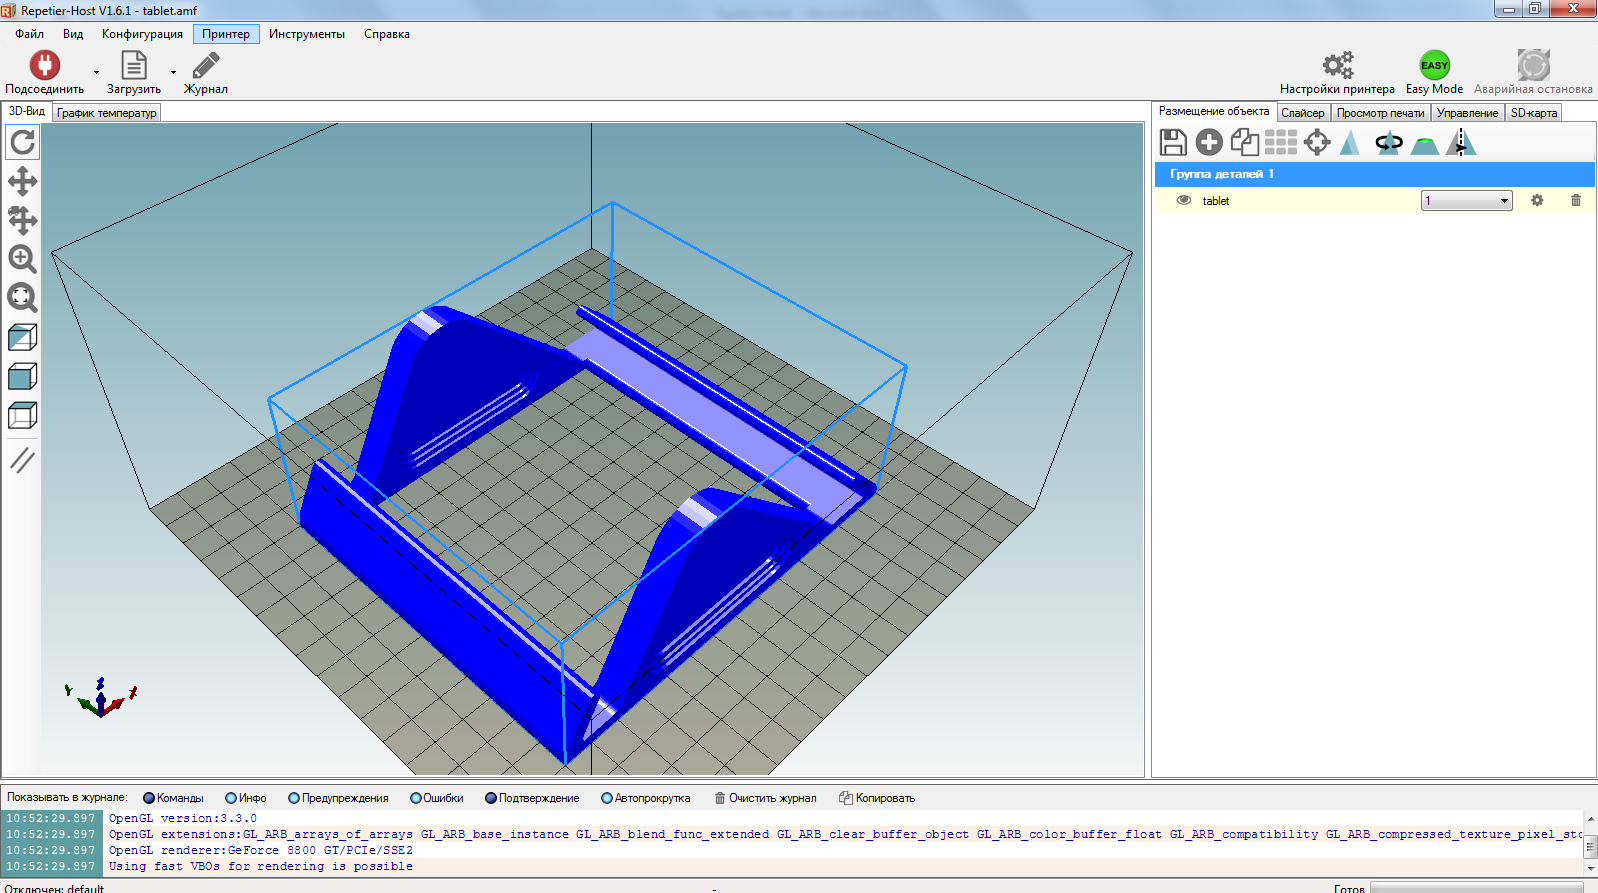Toggle the Ошибки log filter
The height and width of the screenshot is (893, 1598).
tap(416, 798)
